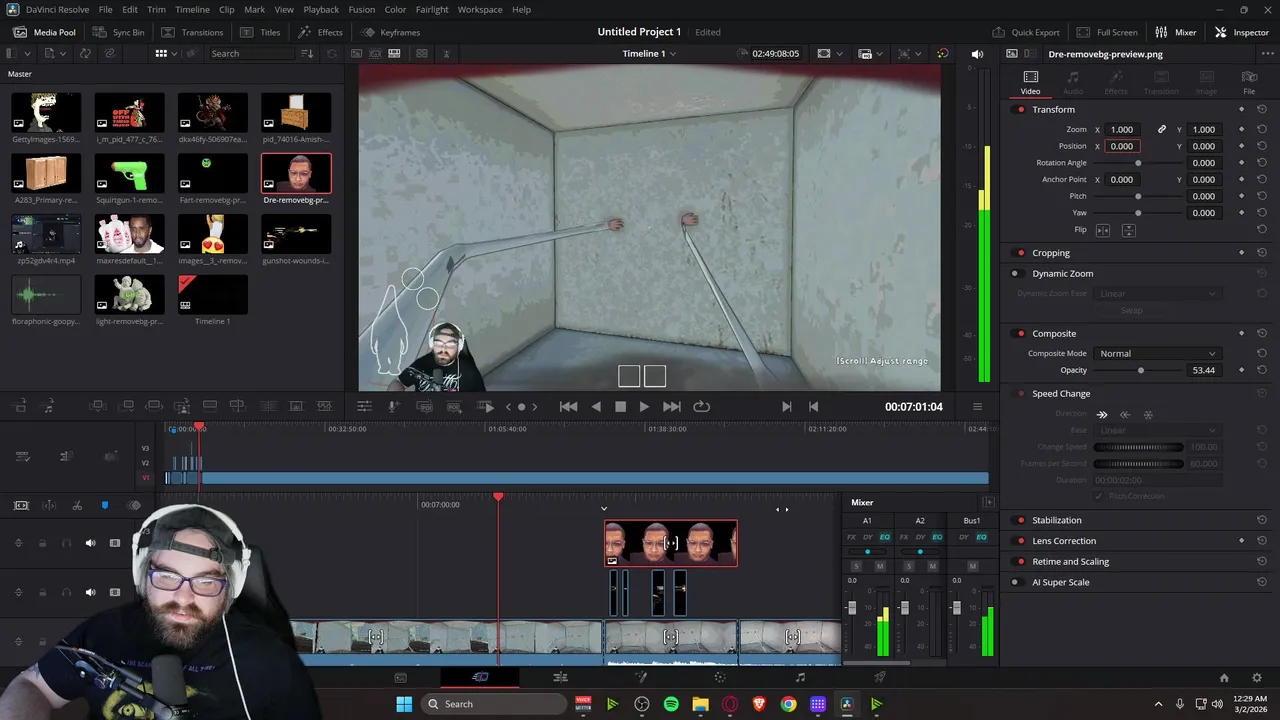
Task: Toggle the Composite enable switch
Action: click(1020, 333)
